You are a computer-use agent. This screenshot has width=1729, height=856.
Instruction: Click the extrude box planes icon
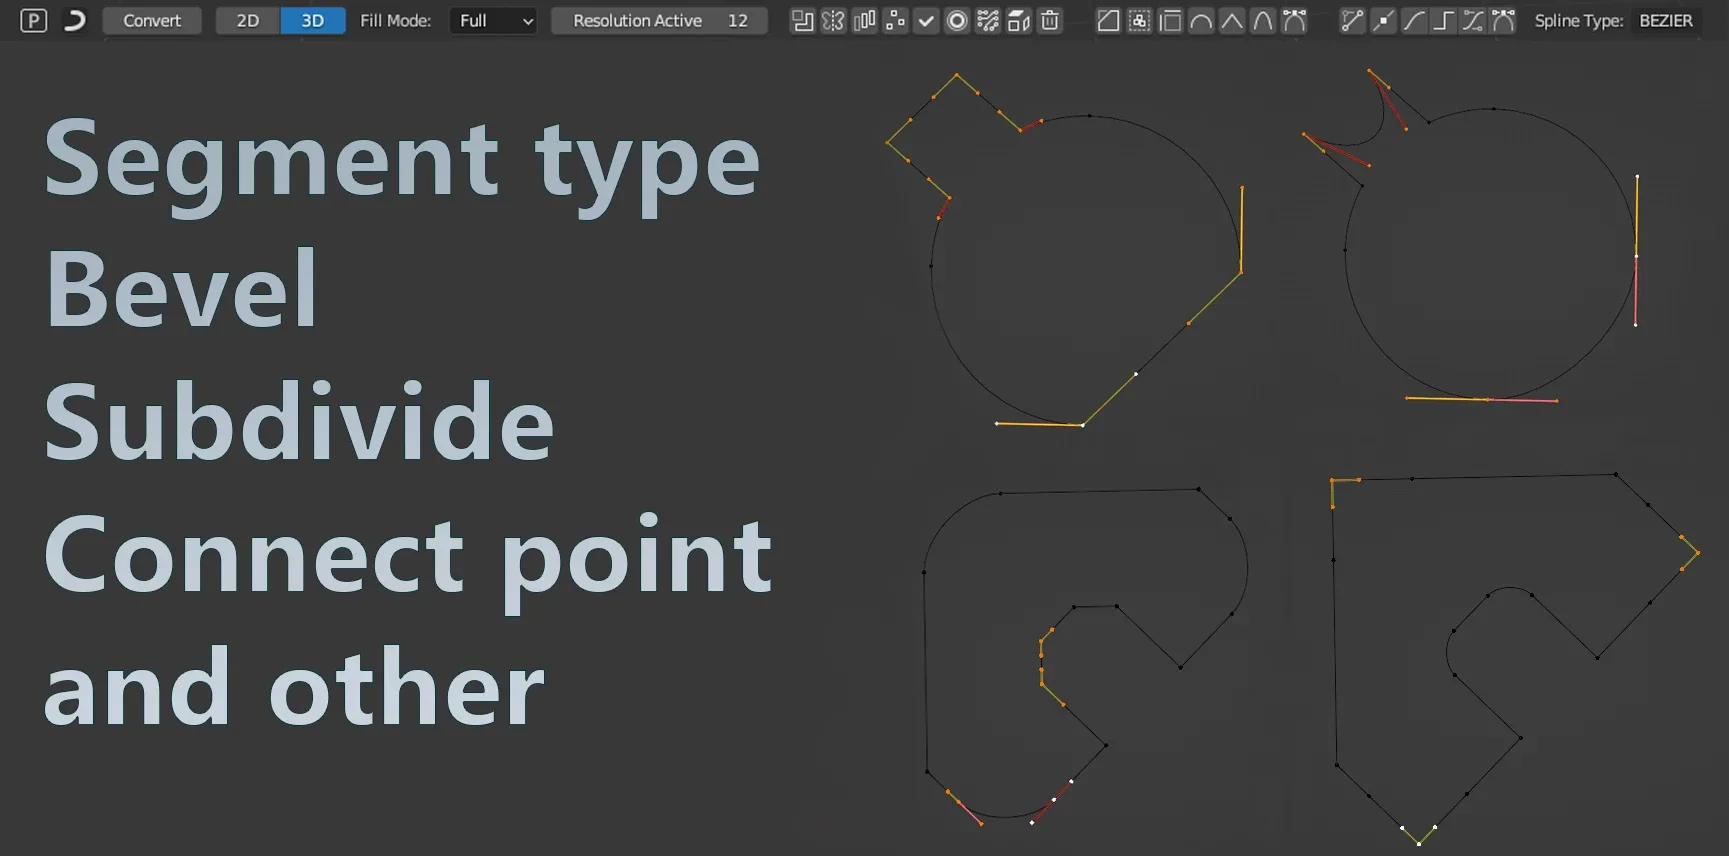1019,20
